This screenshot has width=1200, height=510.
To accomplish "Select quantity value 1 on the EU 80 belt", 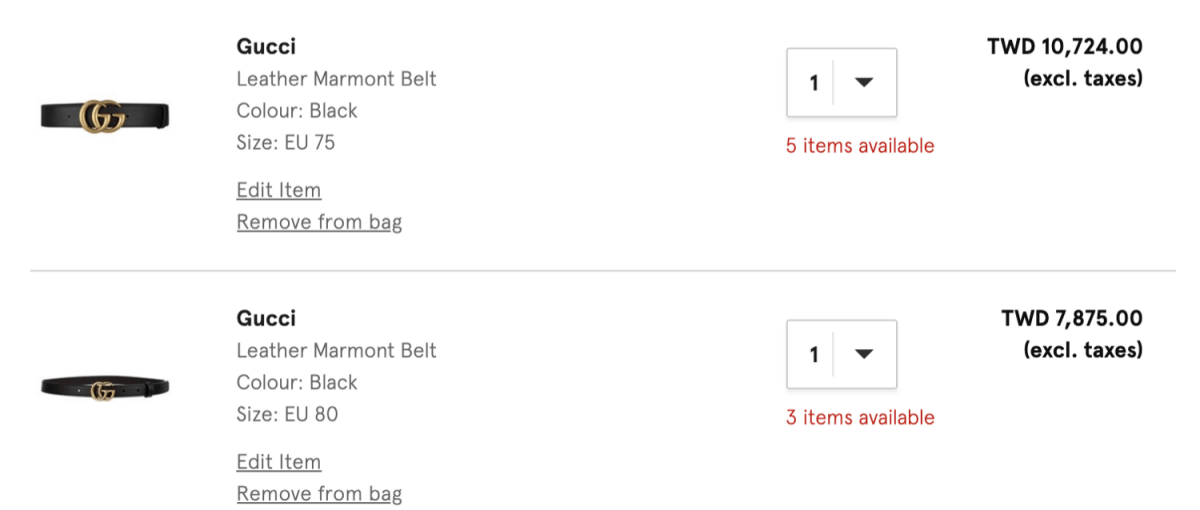I will (813, 355).
